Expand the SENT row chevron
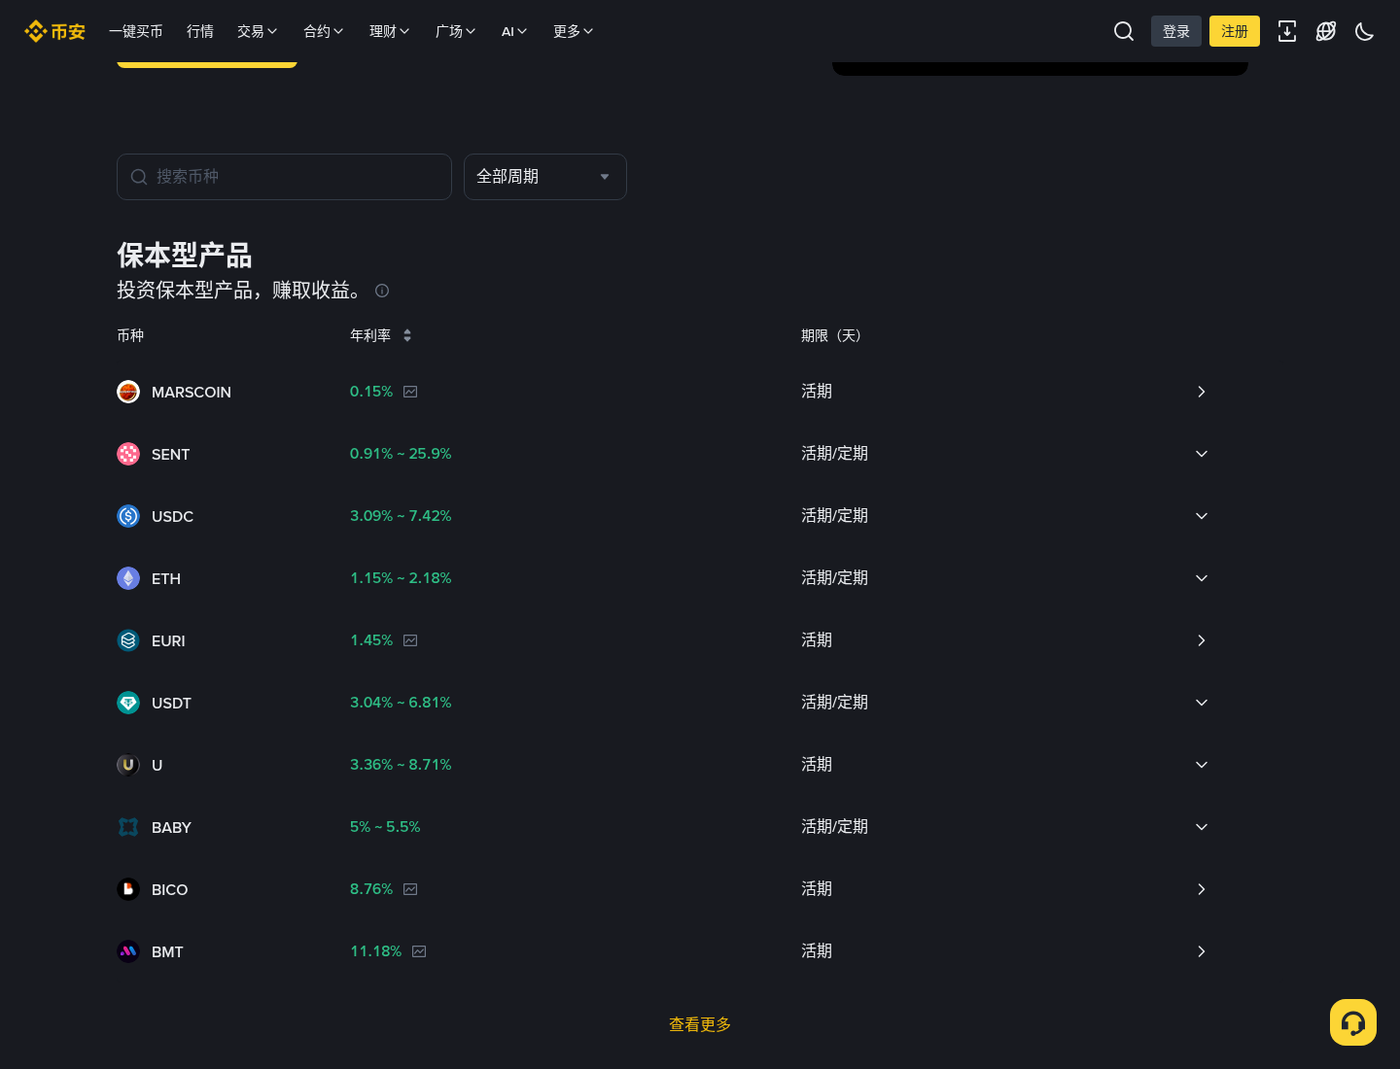The width and height of the screenshot is (1400, 1069). click(1201, 454)
